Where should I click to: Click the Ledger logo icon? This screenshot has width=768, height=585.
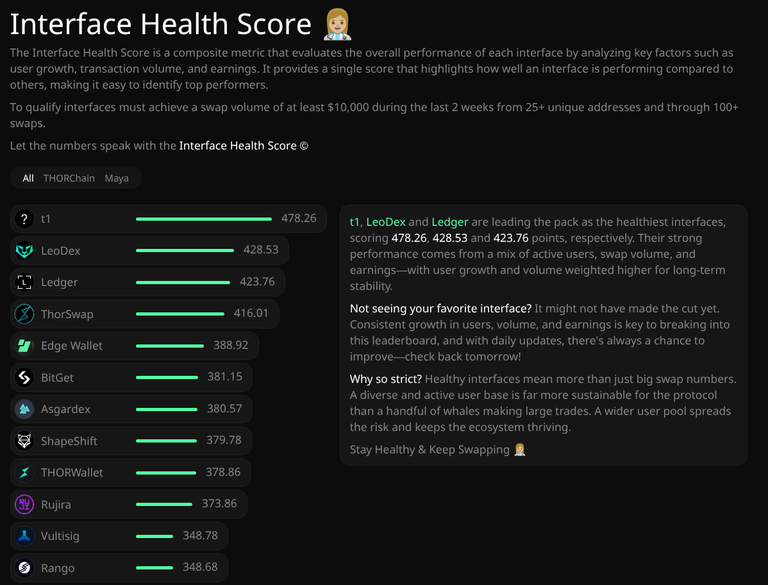(24, 282)
